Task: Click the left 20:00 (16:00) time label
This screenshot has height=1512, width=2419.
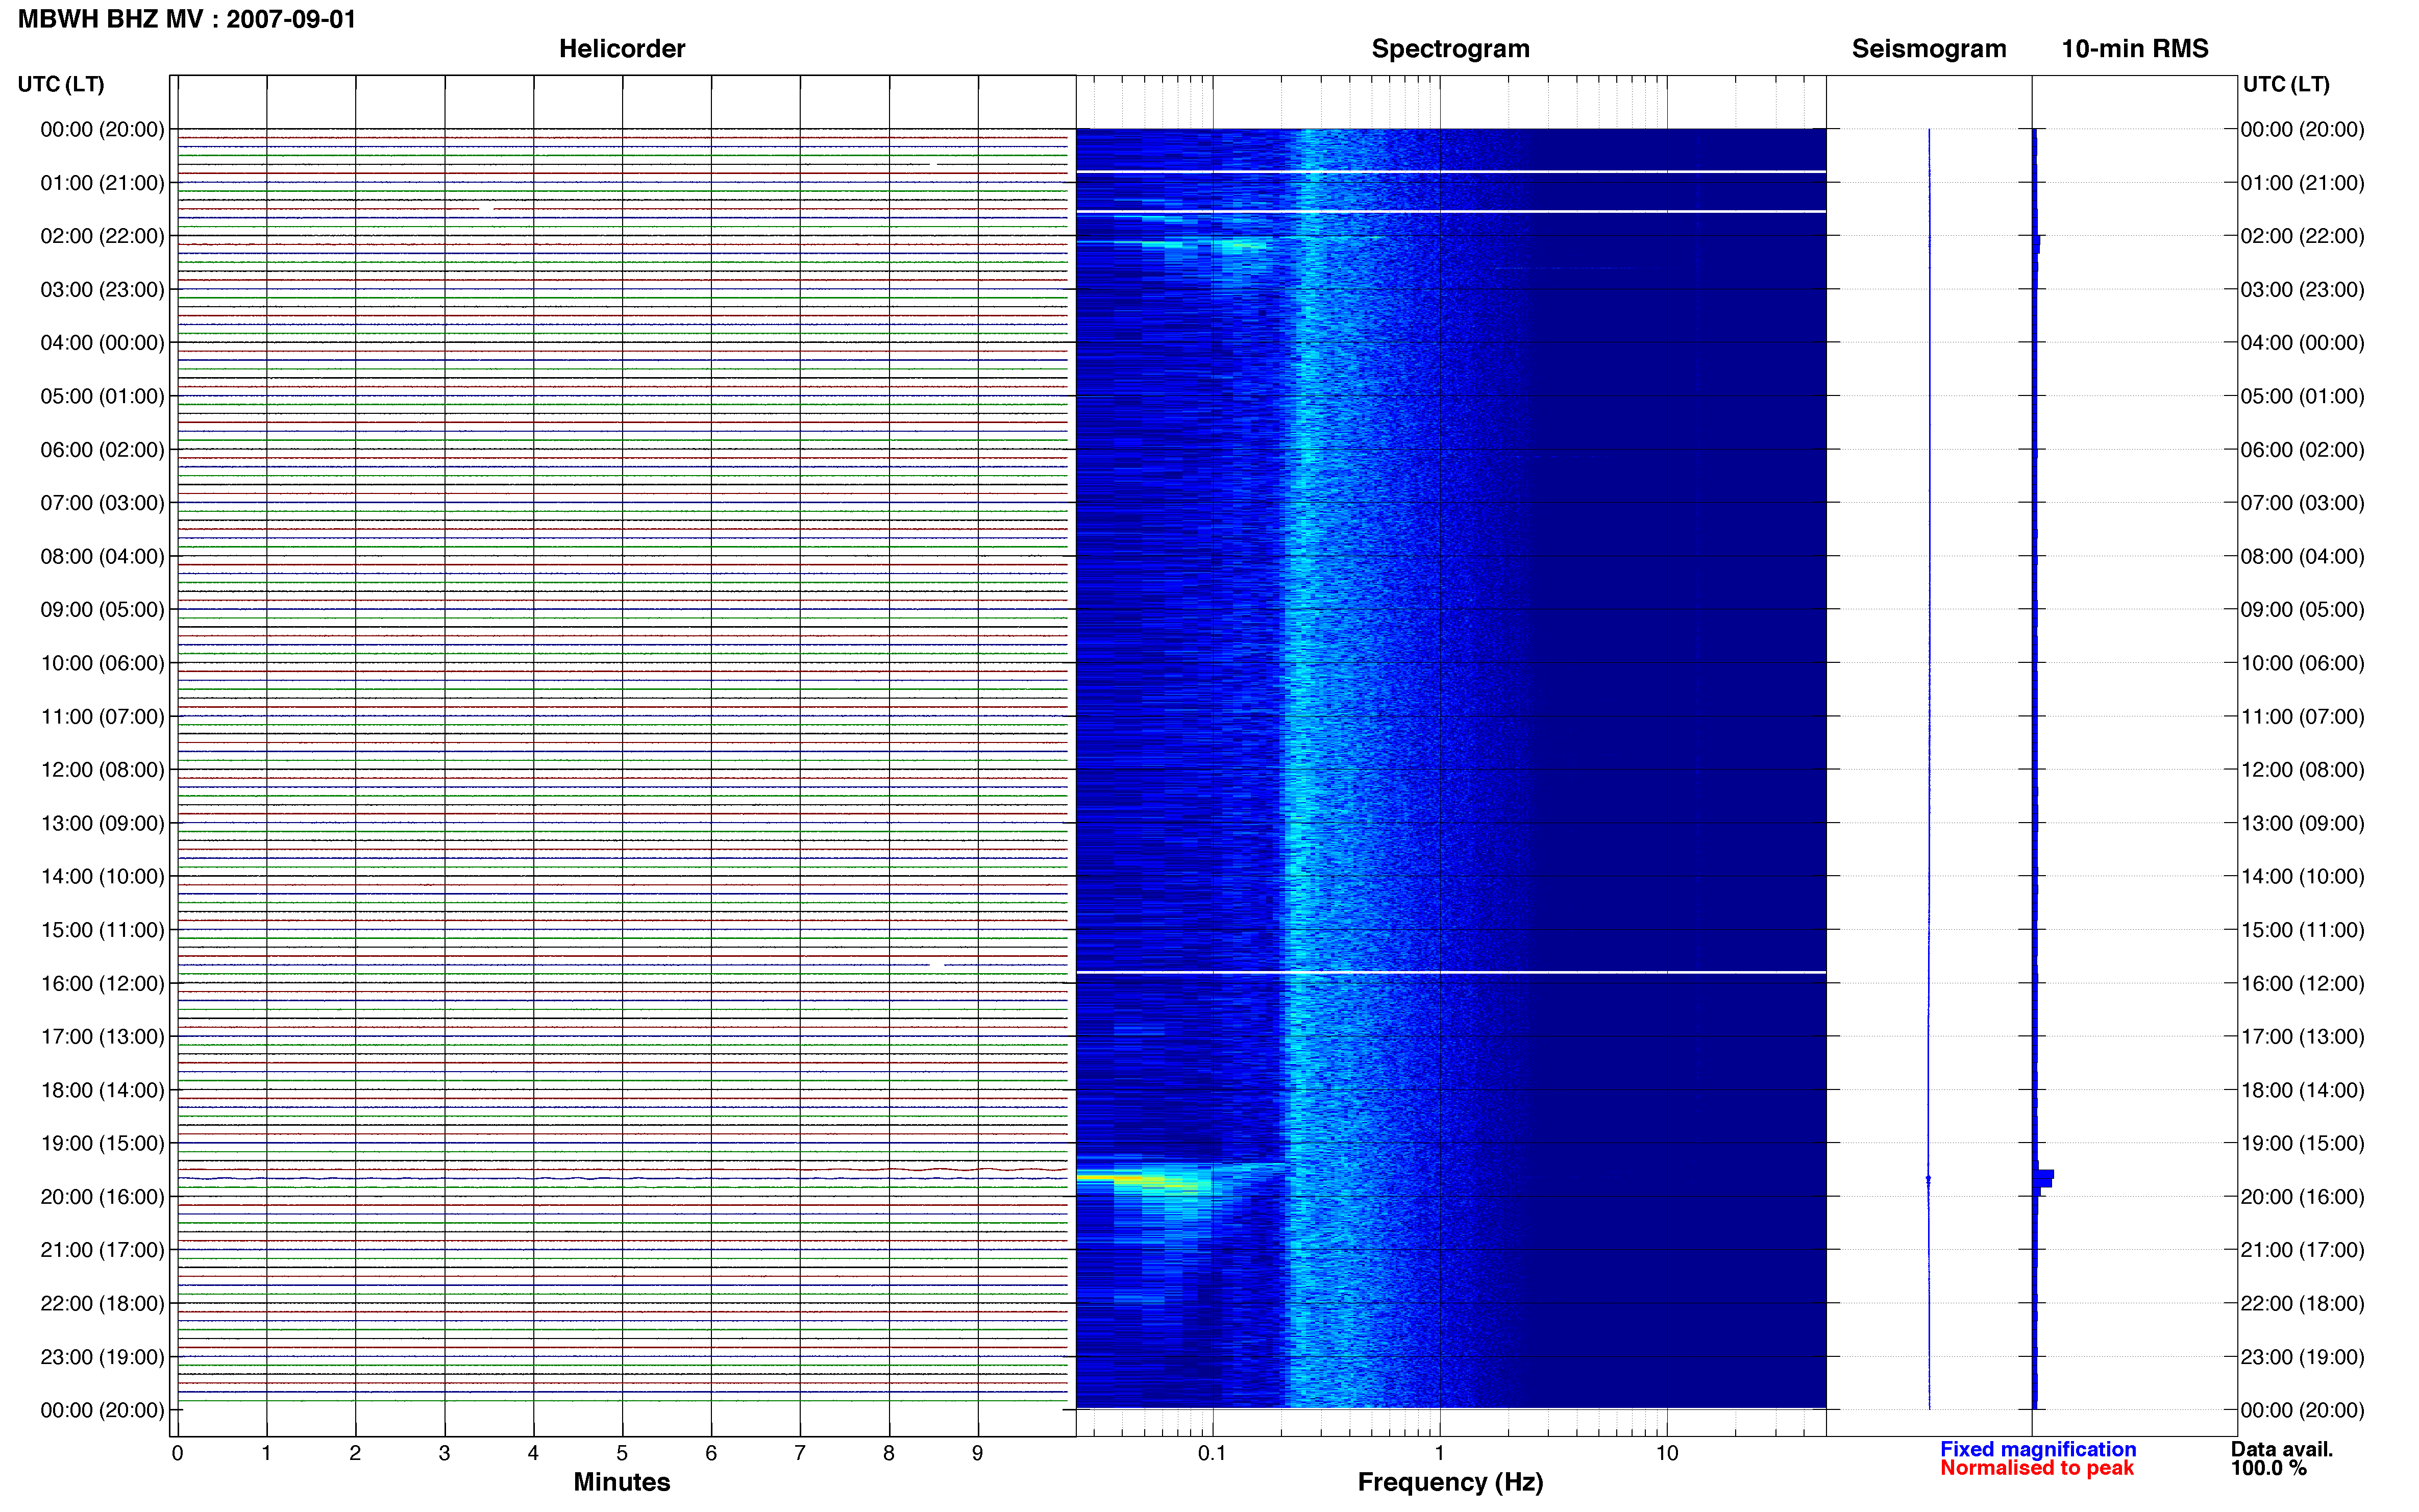Action: (102, 1197)
